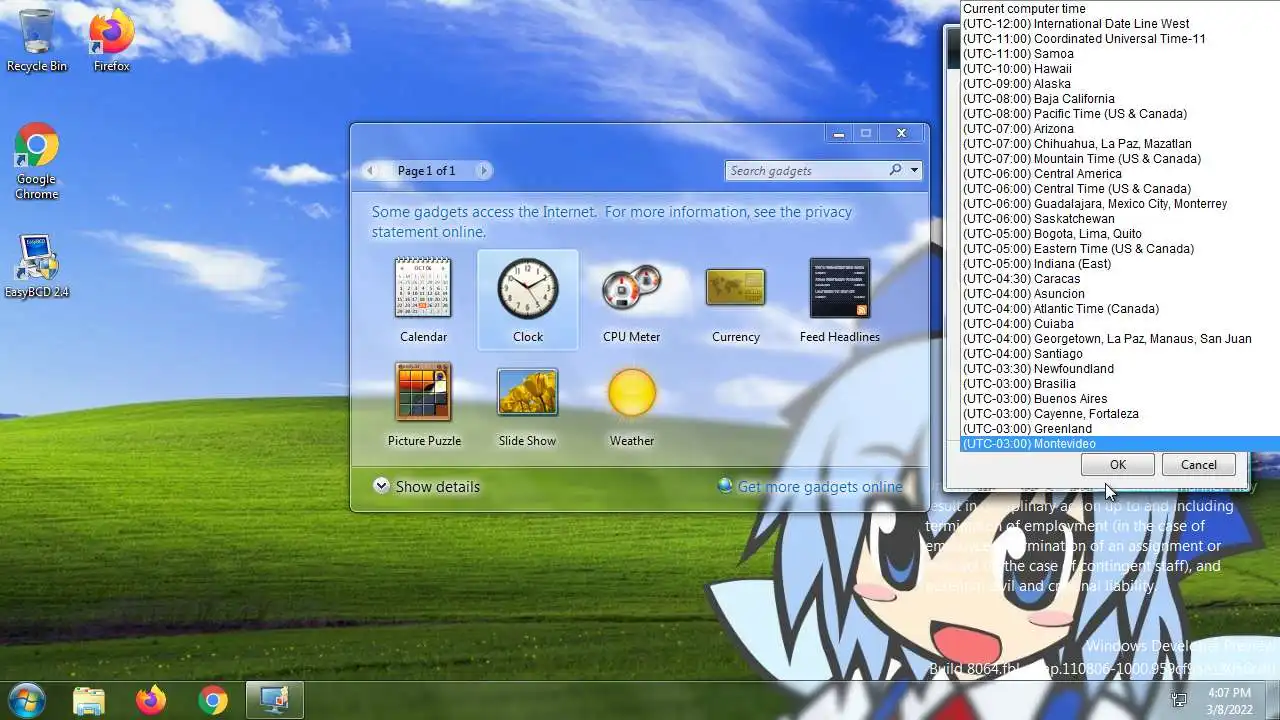Screen dimensions: 1280x720
Task: Choose Central Time (US & Canada)
Action: pyautogui.click(x=1120, y=189)
